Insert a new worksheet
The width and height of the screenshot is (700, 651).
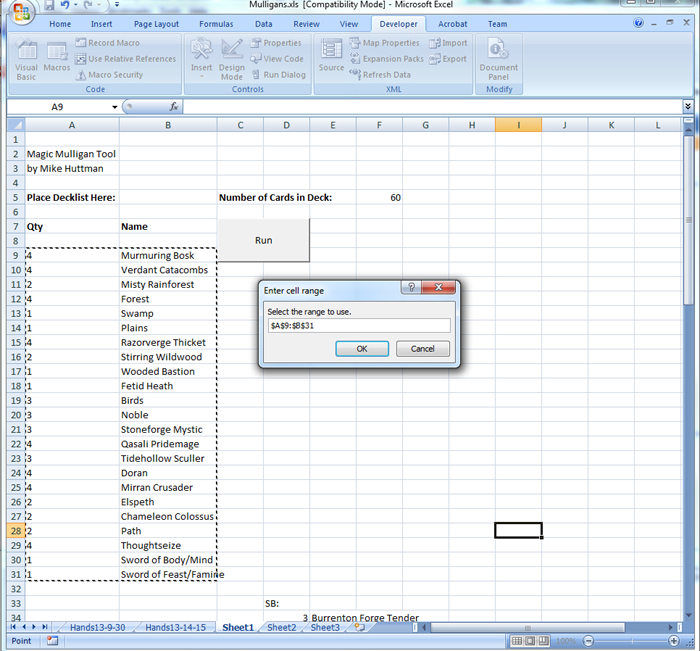click(359, 627)
